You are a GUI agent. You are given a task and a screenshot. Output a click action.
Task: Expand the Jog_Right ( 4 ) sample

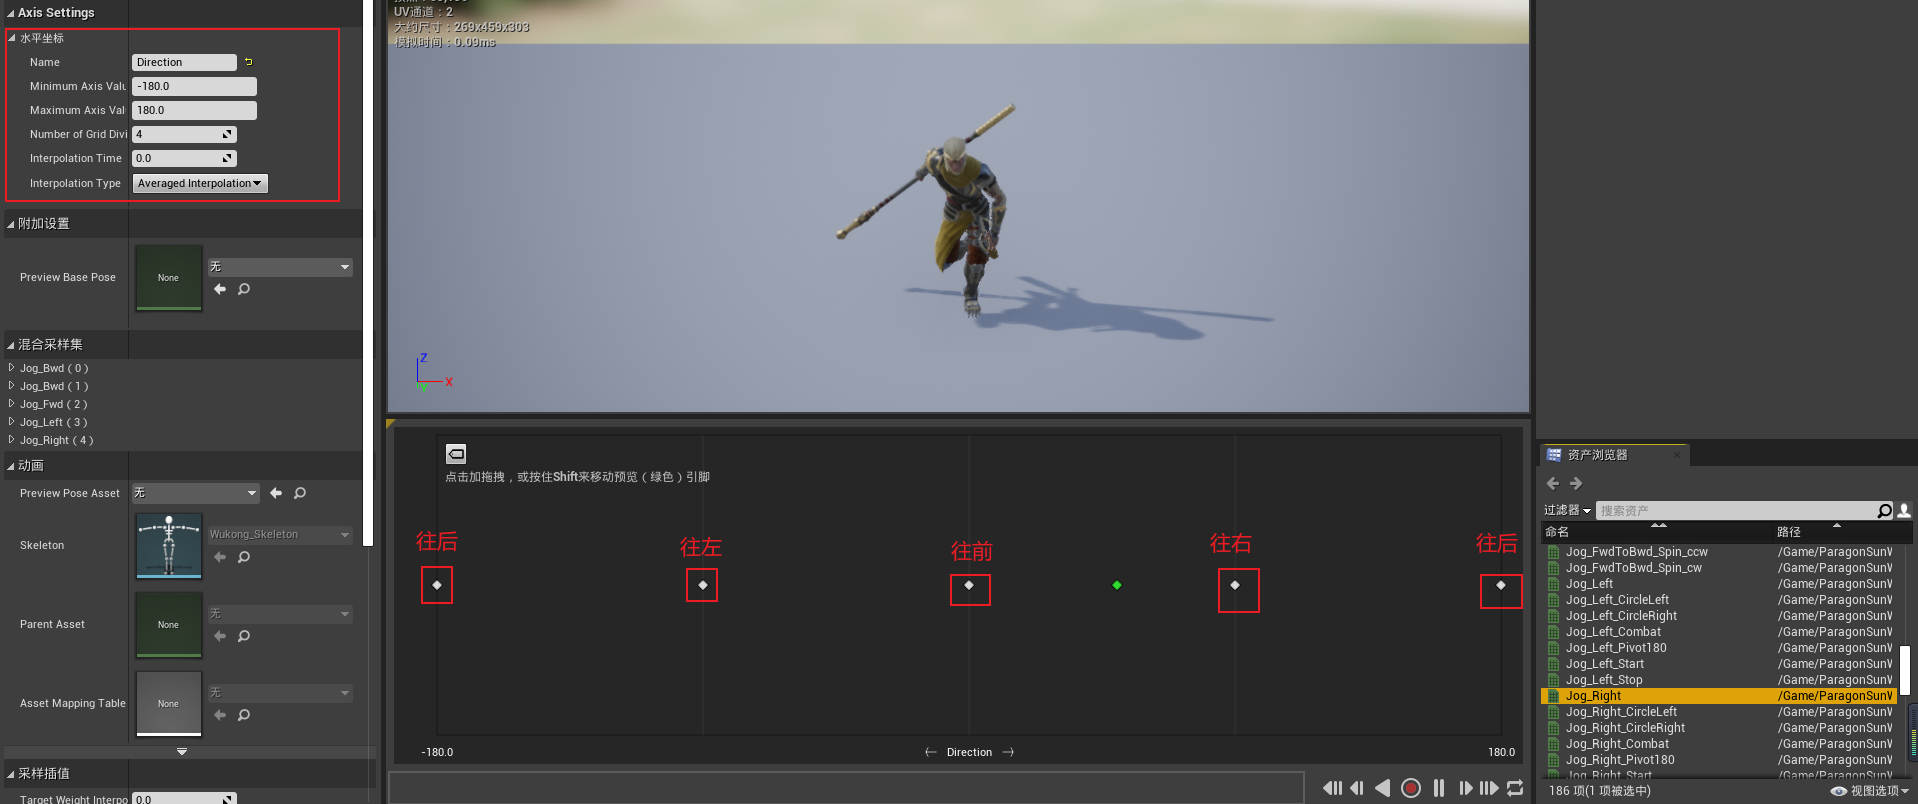(x=11, y=440)
